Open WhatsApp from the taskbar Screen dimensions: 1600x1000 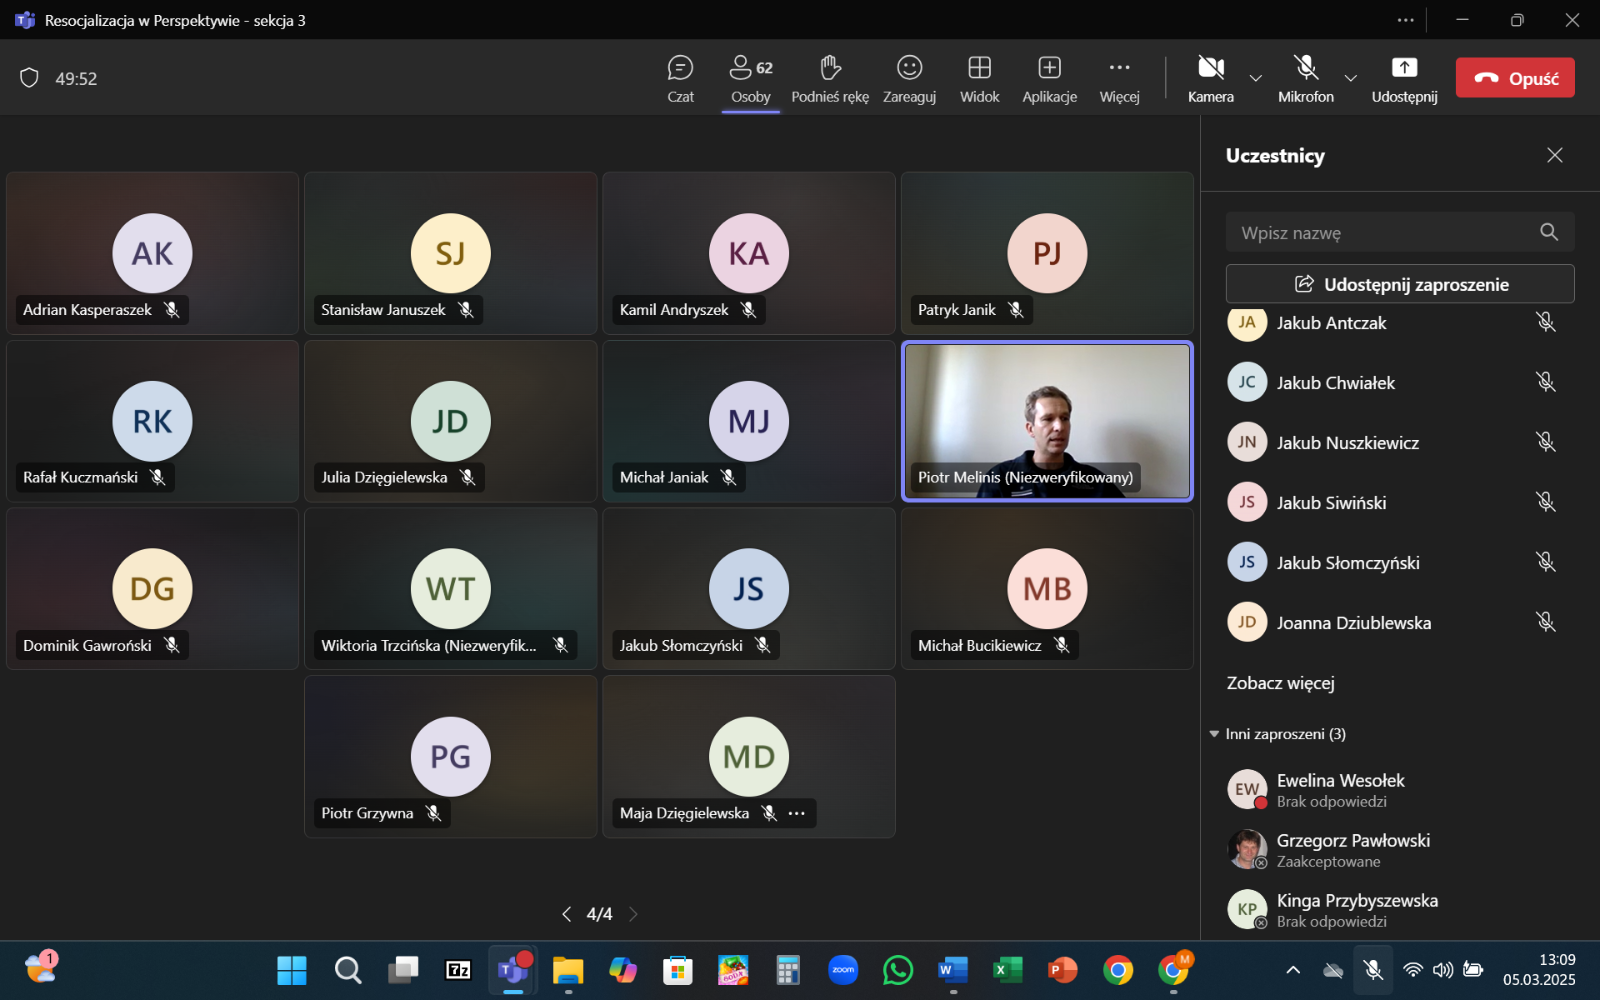(x=897, y=970)
